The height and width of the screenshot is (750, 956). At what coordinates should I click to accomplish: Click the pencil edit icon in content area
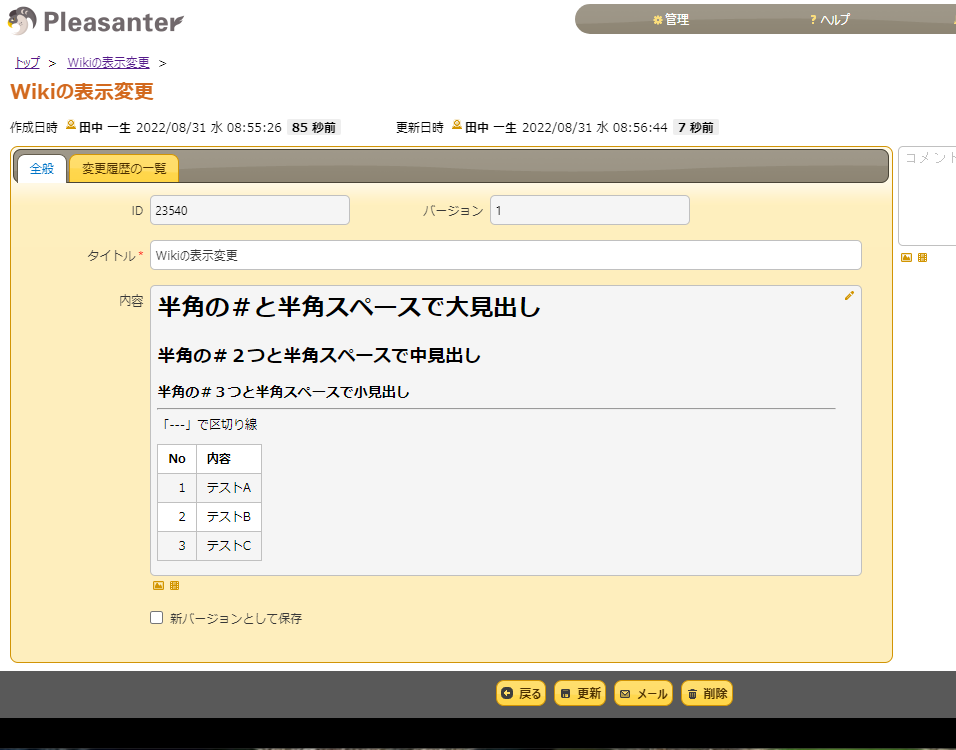point(849,296)
